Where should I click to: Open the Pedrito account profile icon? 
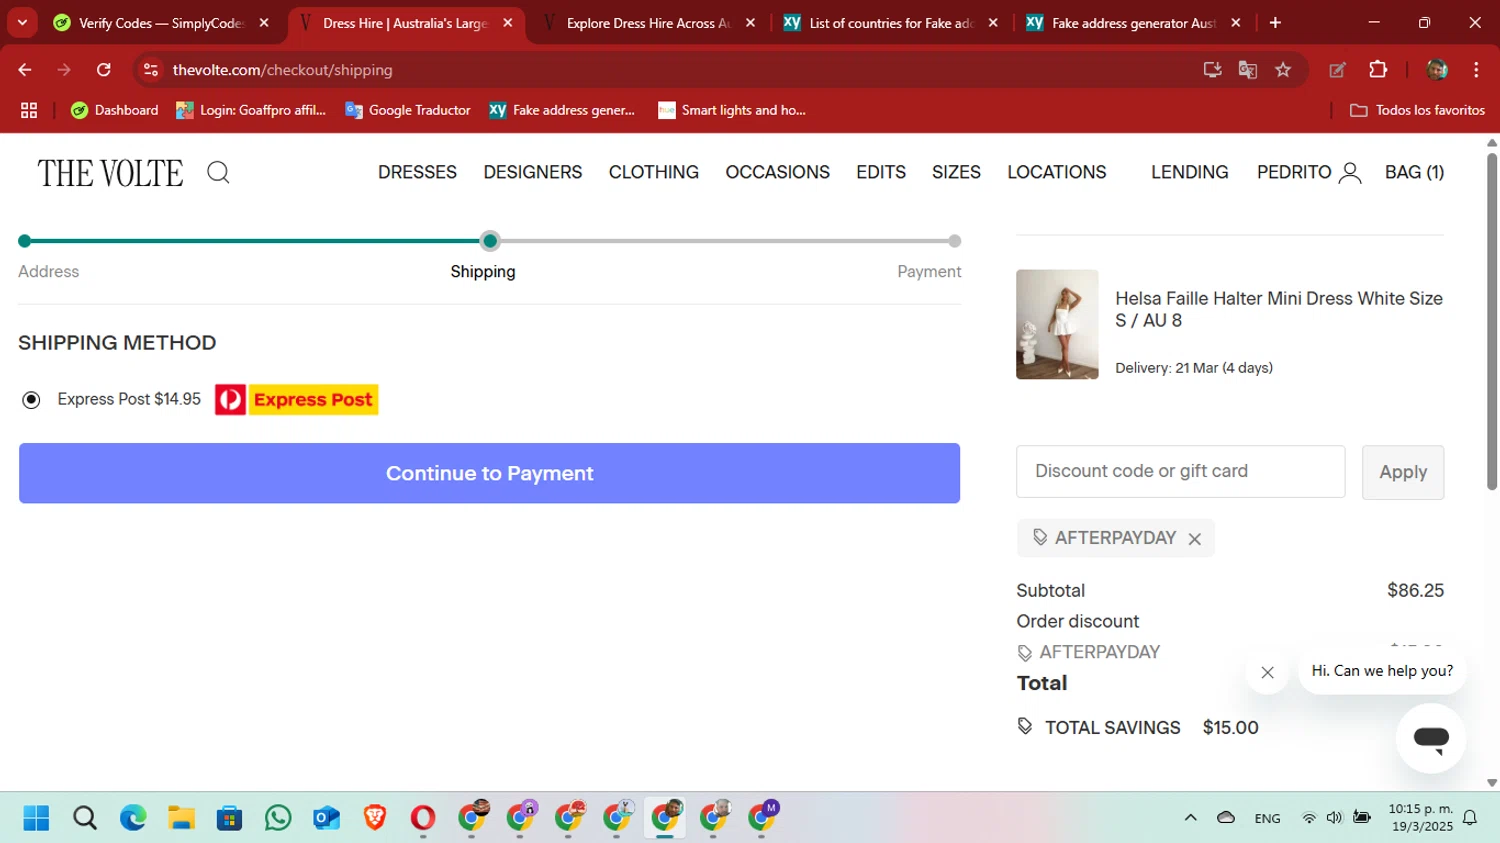(1350, 173)
